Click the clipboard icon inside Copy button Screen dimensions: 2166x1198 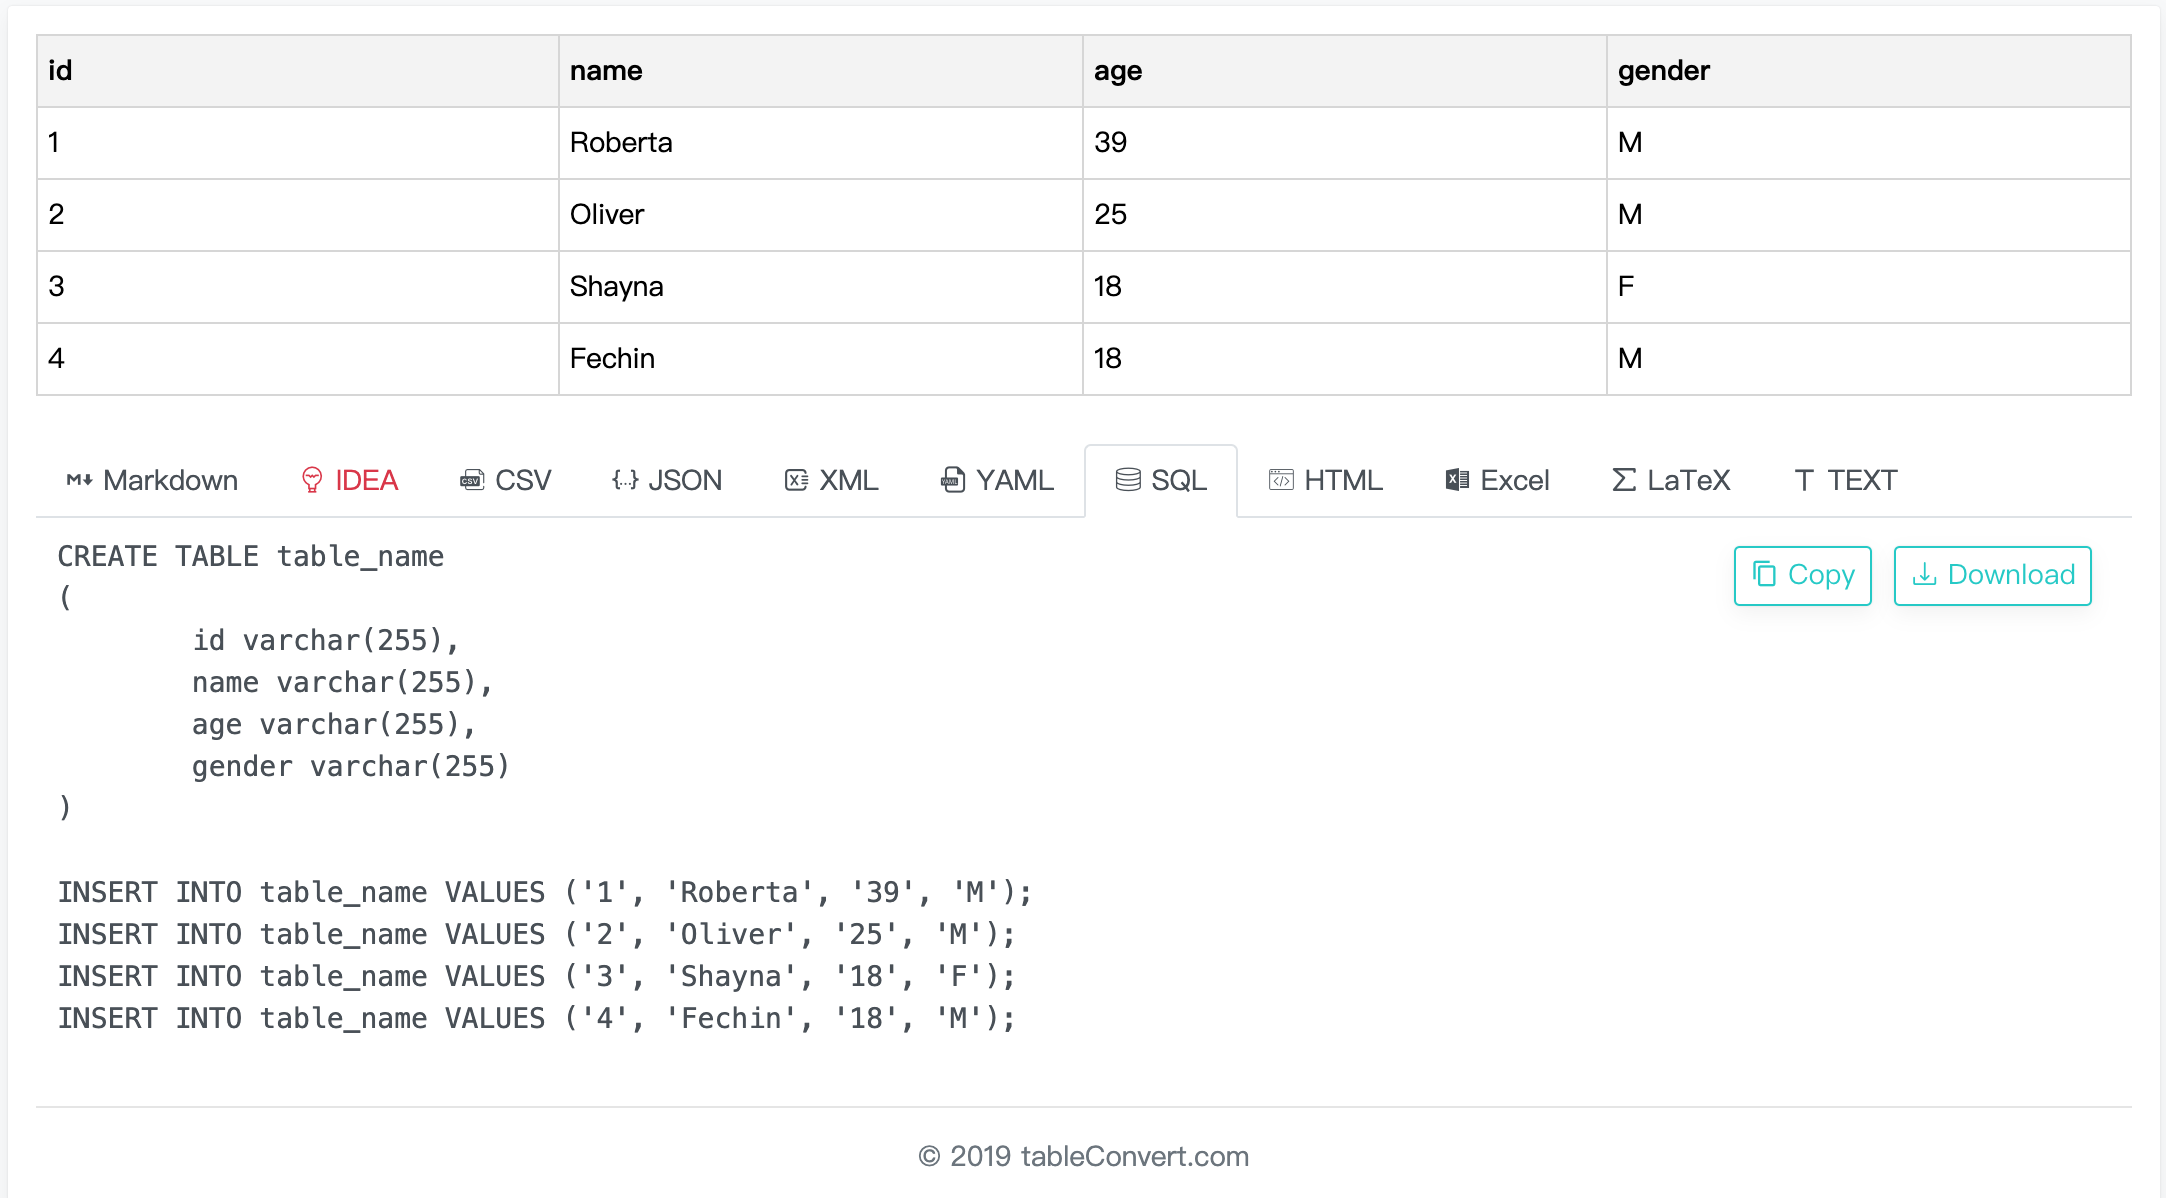(x=1766, y=575)
